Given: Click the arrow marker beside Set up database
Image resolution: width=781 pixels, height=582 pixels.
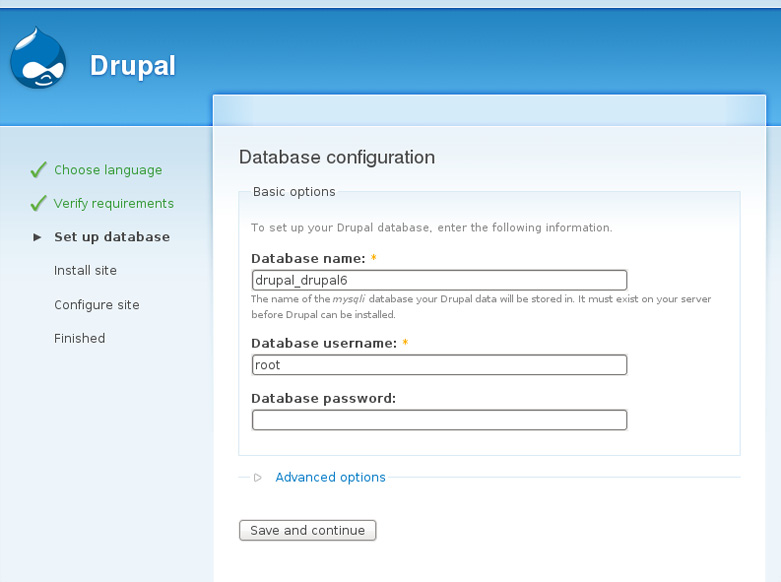Looking at the screenshot, I should click(x=38, y=237).
